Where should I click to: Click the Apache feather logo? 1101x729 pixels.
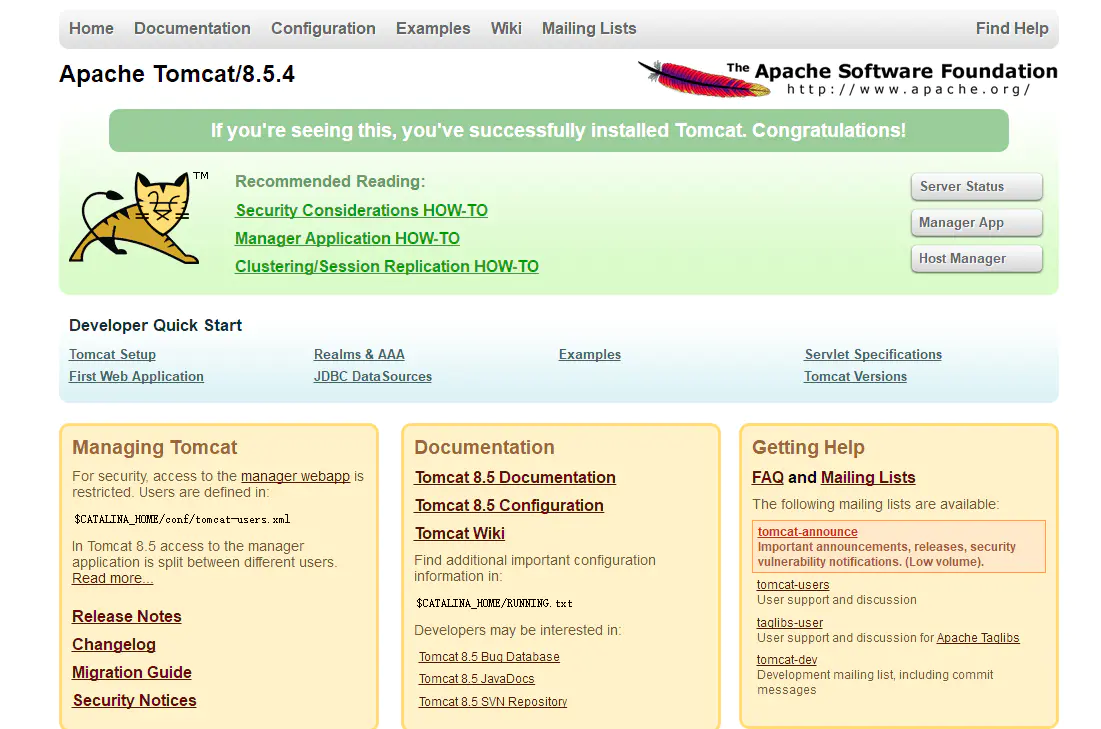coord(704,79)
